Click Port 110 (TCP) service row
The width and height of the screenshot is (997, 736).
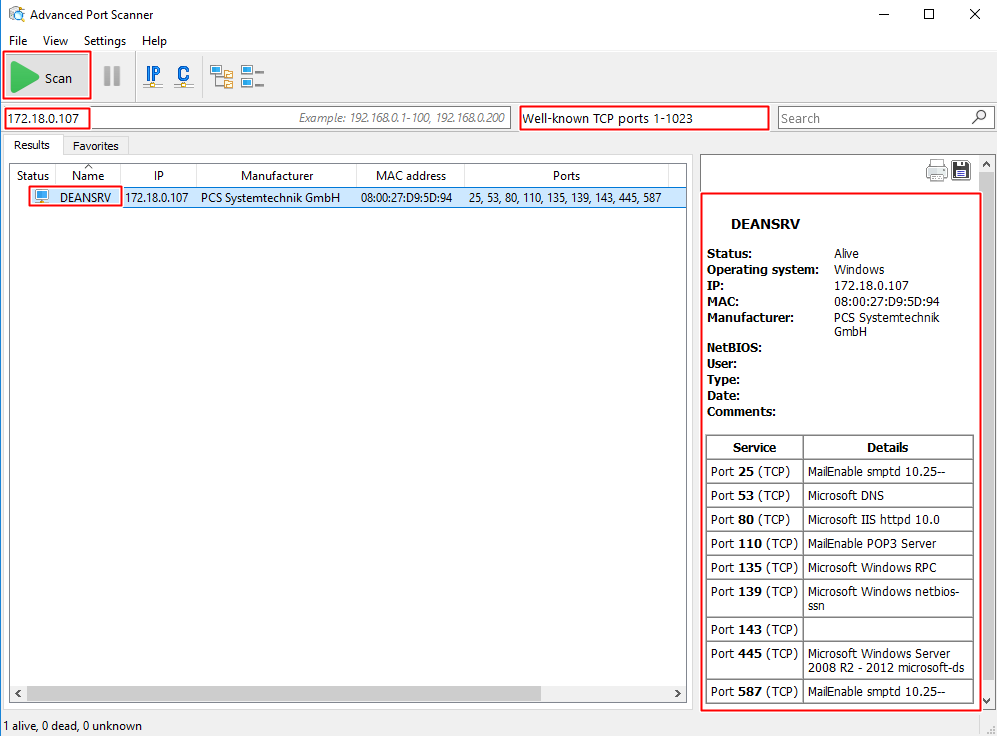(839, 543)
